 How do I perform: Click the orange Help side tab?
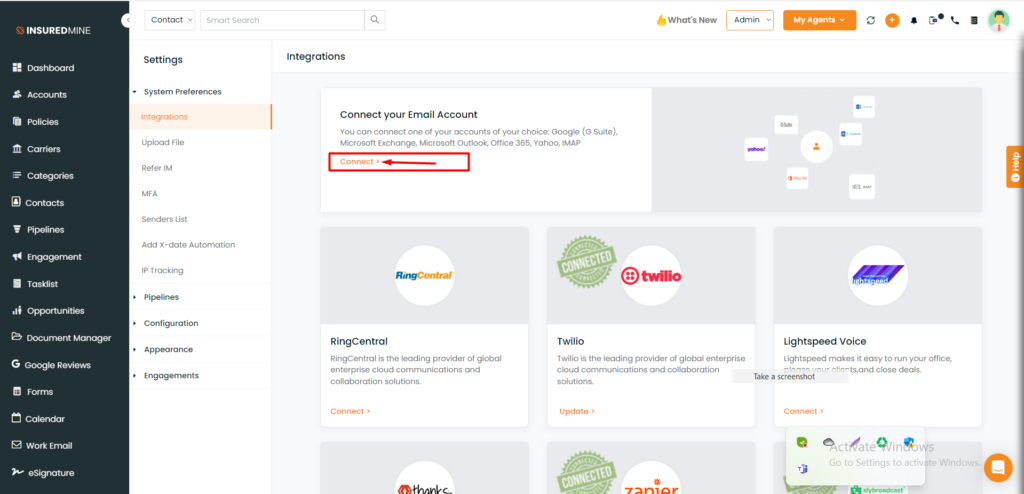point(1015,167)
